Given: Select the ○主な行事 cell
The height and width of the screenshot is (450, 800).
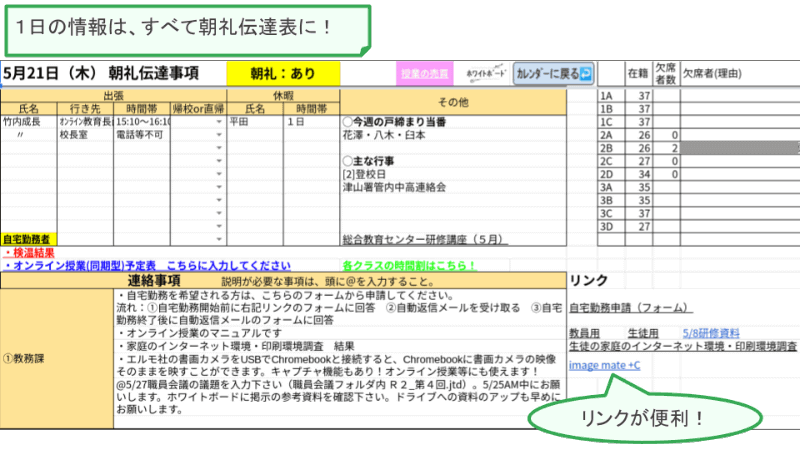Looking at the screenshot, I should (x=453, y=161).
